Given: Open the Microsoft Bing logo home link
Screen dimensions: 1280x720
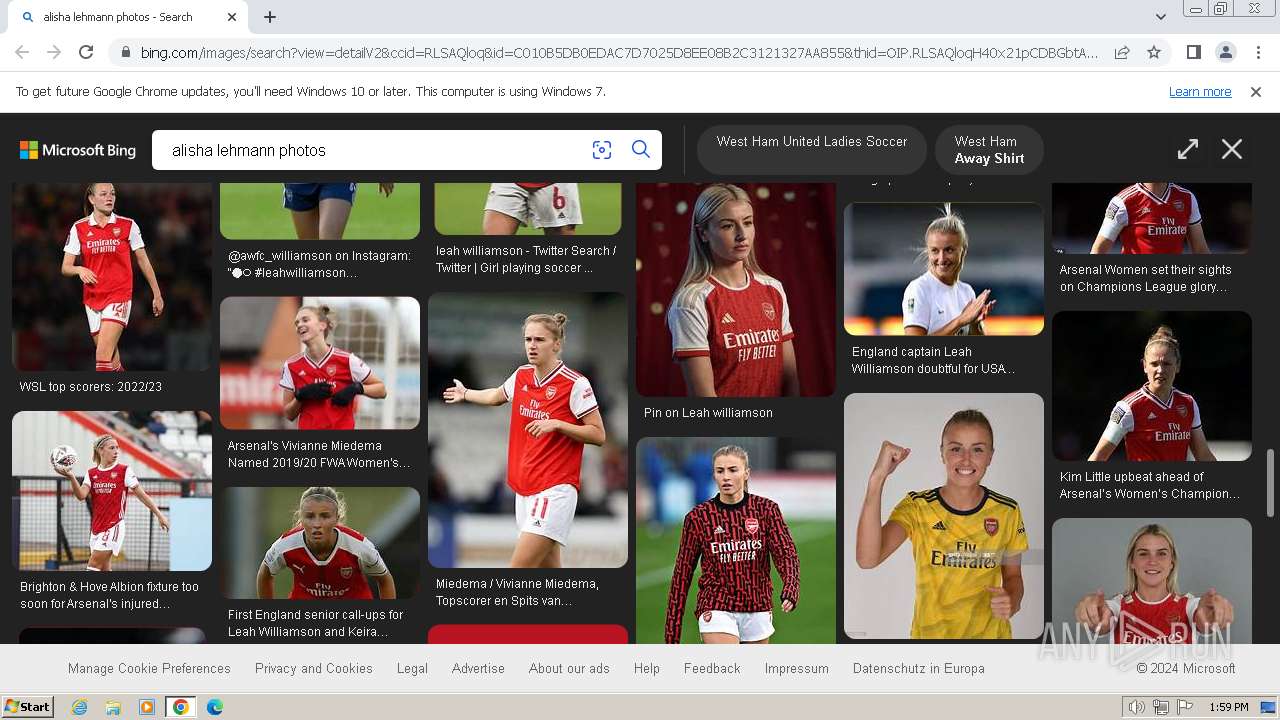Looking at the screenshot, I should 78,150.
